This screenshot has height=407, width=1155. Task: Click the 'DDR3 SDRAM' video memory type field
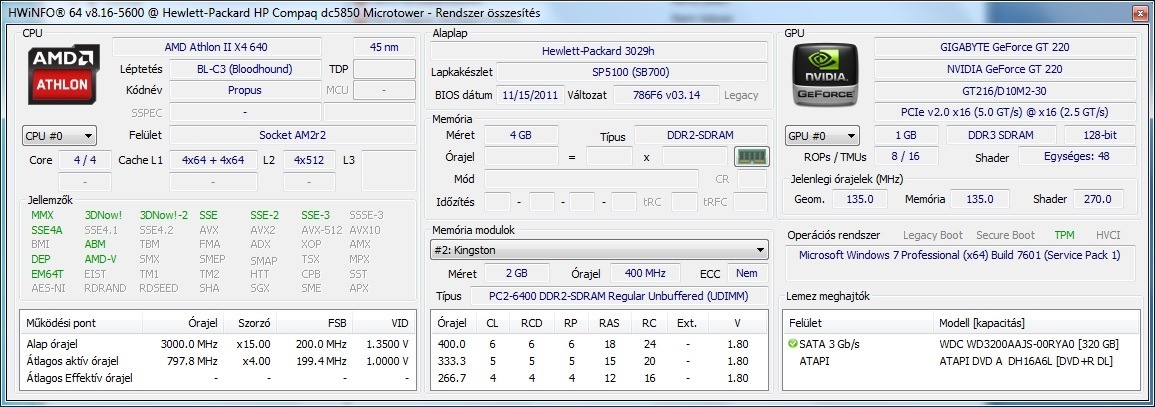tap(1000, 135)
